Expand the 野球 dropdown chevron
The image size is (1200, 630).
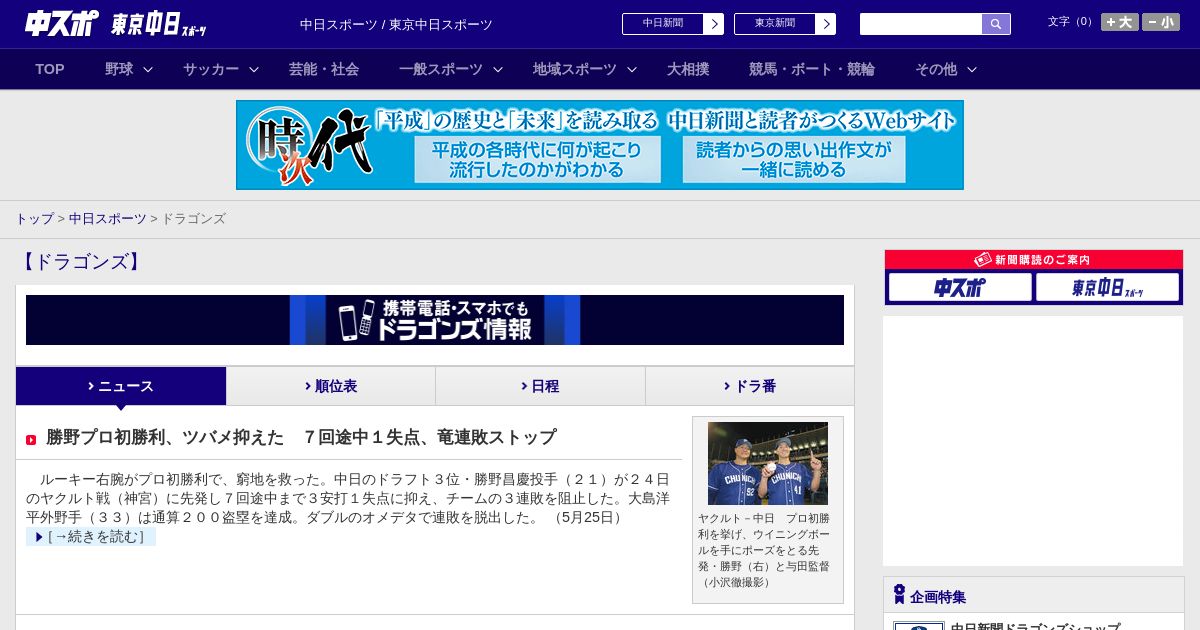click(148, 70)
